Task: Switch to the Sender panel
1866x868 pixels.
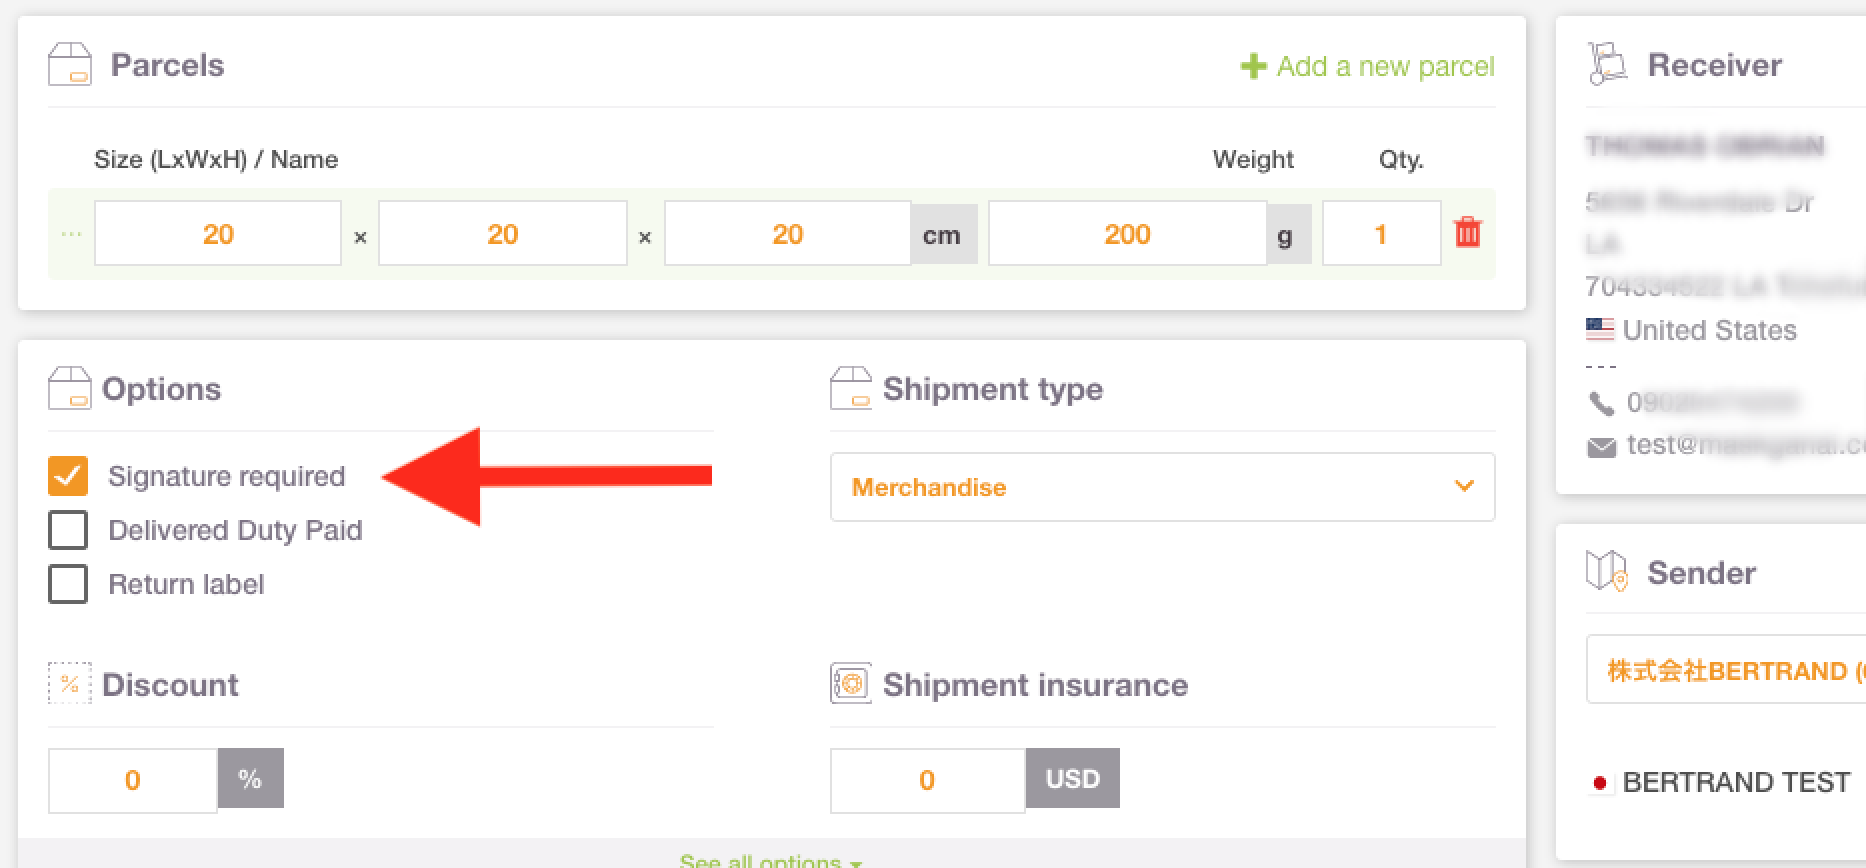Action: (x=1701, y=571)
